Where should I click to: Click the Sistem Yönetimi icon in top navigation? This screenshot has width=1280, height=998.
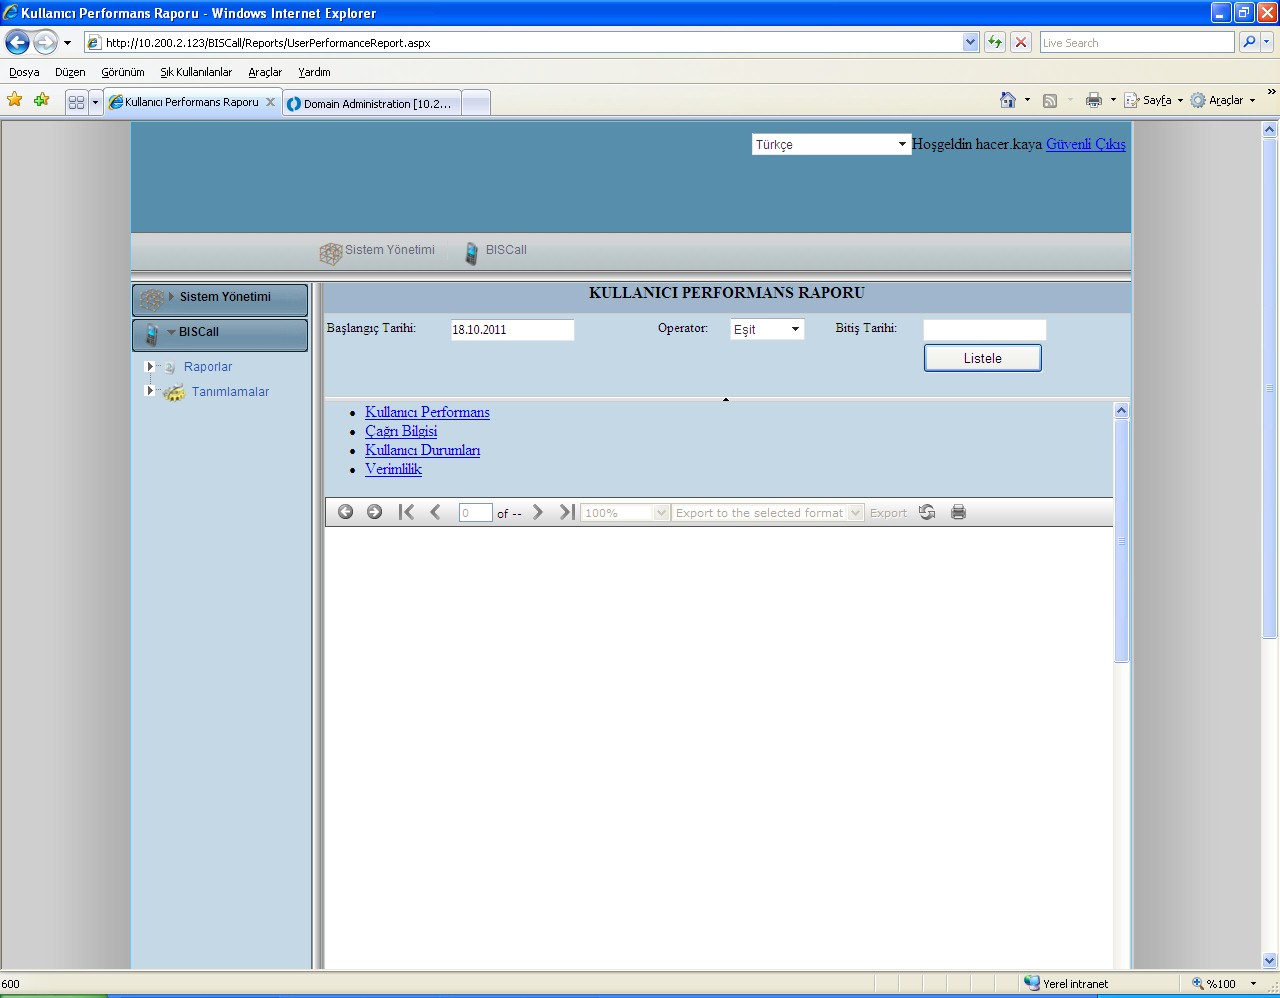pyautogui.click(x=331, y=253)
